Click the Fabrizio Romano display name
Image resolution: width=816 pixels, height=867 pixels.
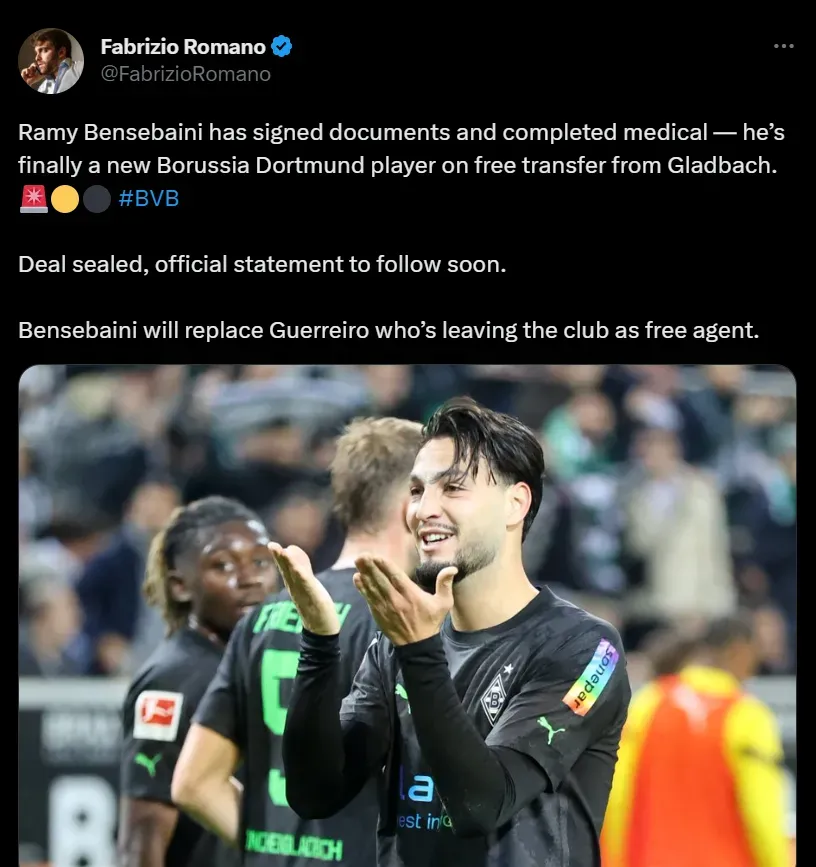[x=184, y=47]
